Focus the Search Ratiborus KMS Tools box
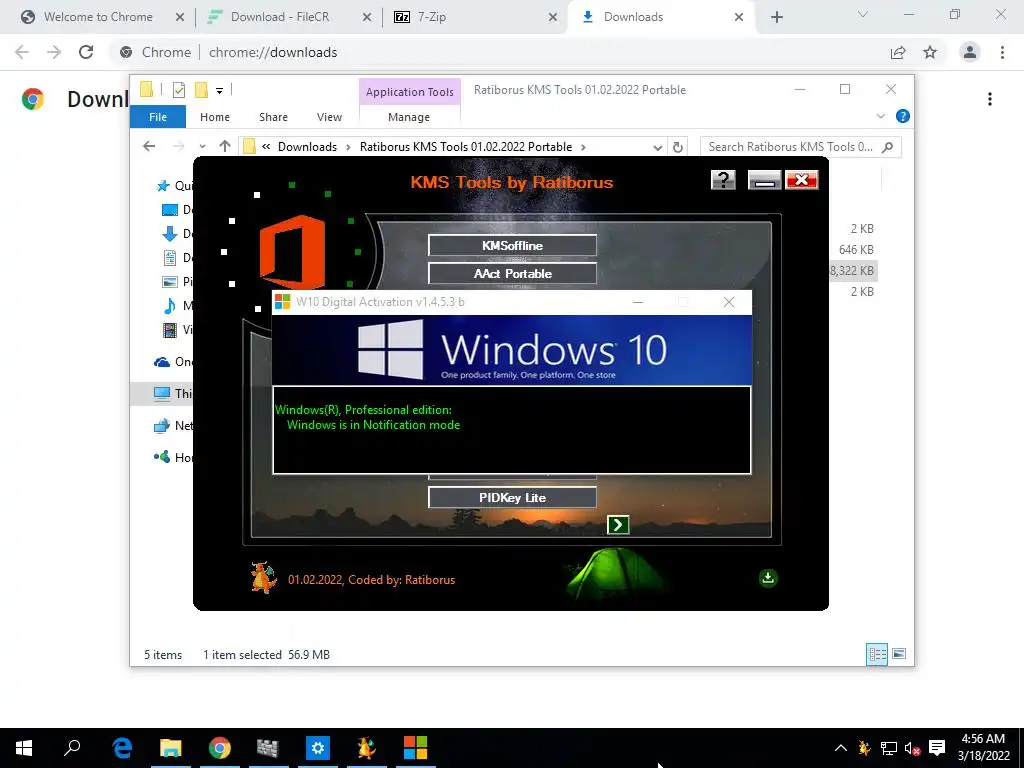Screen dimensions: 1024x768 [800, 147]
